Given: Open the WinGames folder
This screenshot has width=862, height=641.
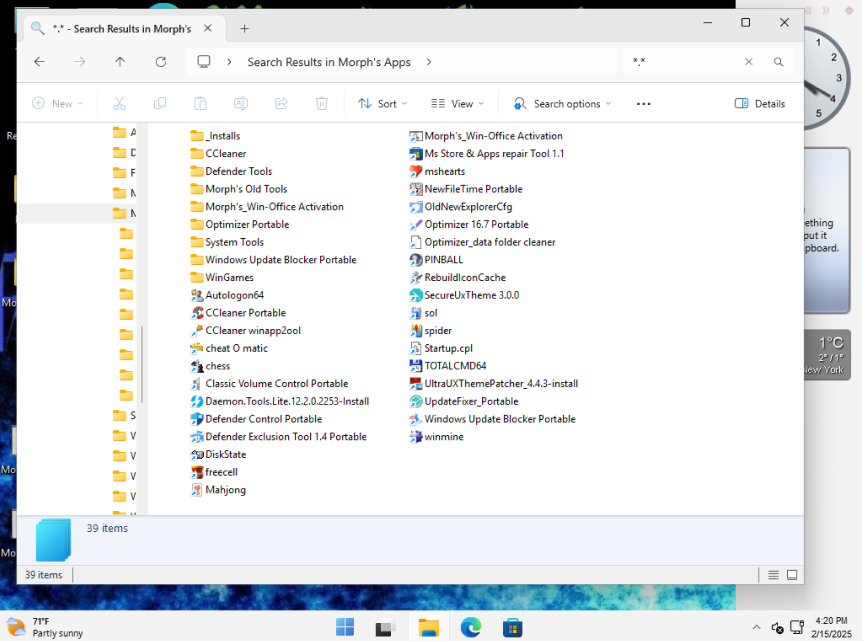Looking at the screenshot, I should point(222,278).
